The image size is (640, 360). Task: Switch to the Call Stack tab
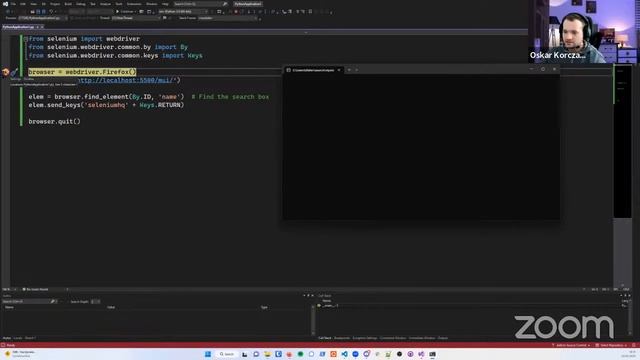(325, 338)
